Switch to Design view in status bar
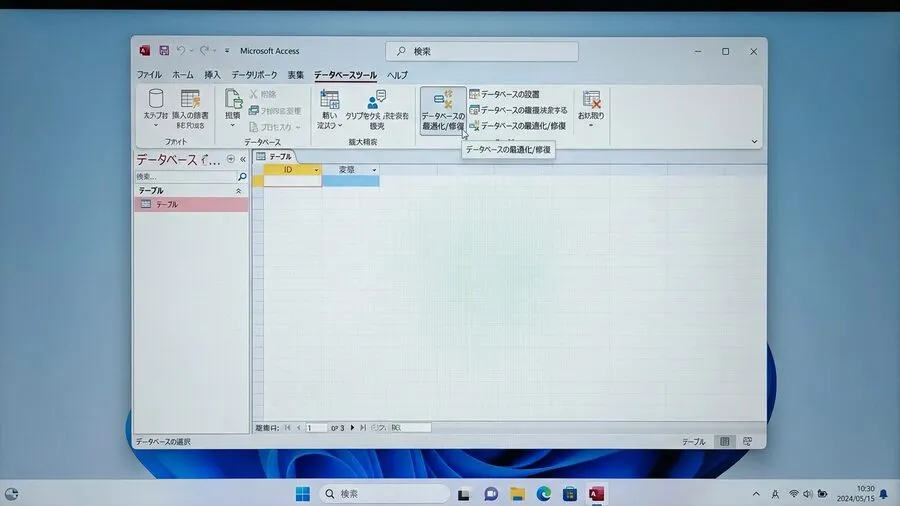Image resolution: width=900 pixels, height=506 pixels. (x=747, y=441)
